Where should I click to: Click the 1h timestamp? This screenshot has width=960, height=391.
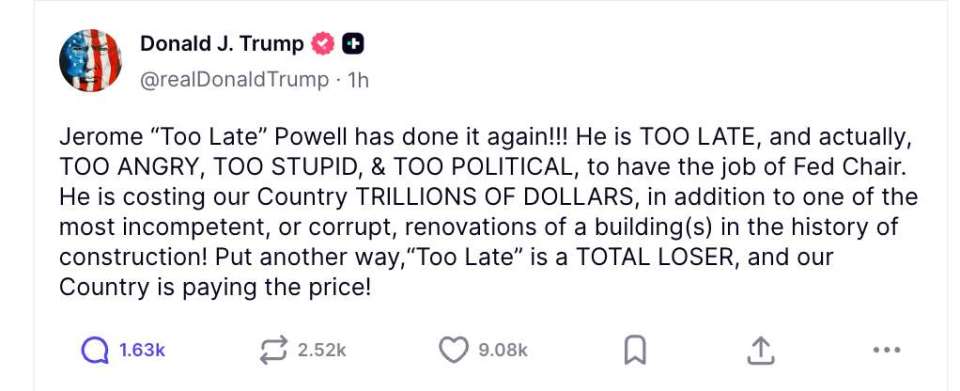[358, 80]
